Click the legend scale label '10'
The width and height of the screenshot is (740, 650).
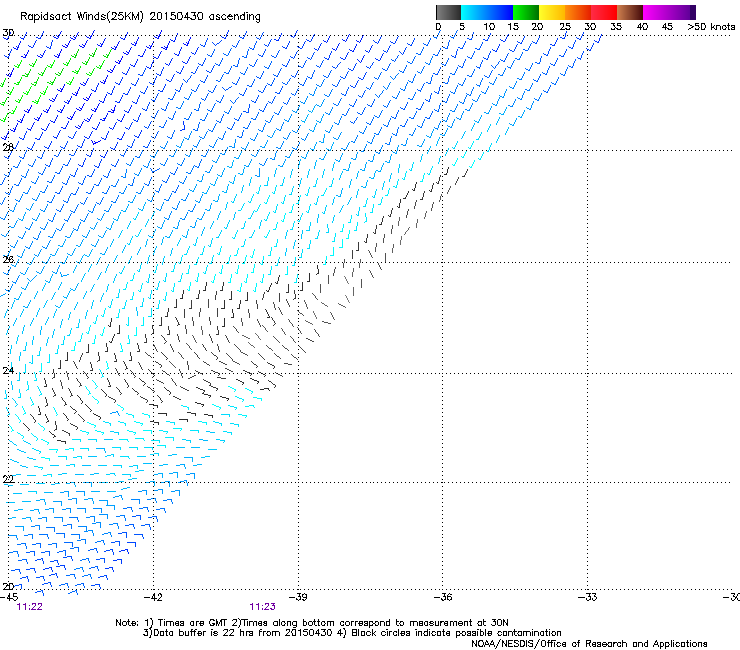click(x=489, y=27)
